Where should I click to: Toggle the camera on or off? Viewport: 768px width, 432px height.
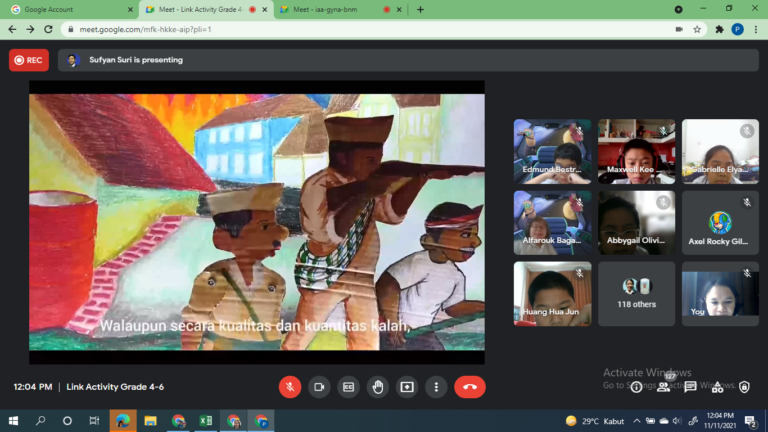pyautogui.click(x=319, y=387)
